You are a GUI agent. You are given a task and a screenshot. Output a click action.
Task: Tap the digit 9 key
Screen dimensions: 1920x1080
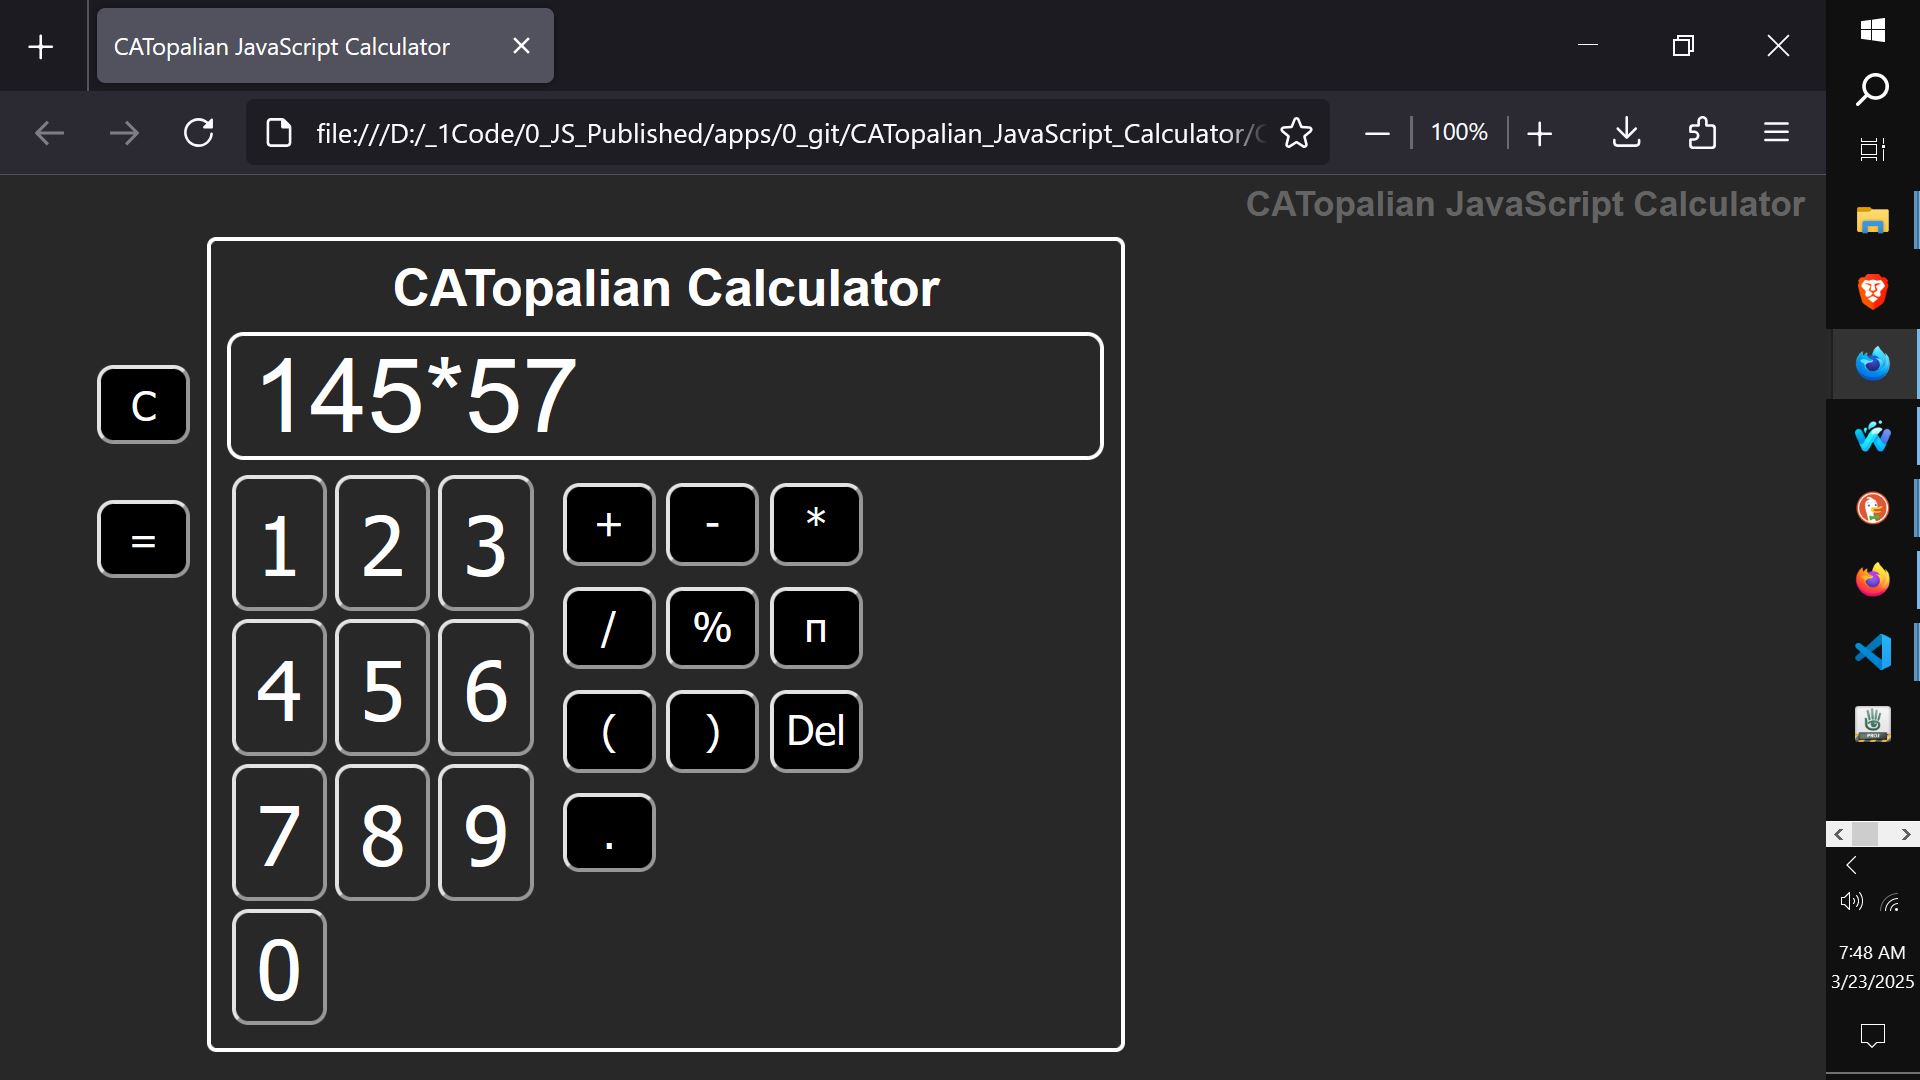pyautogui.click(x=485, y=833)
